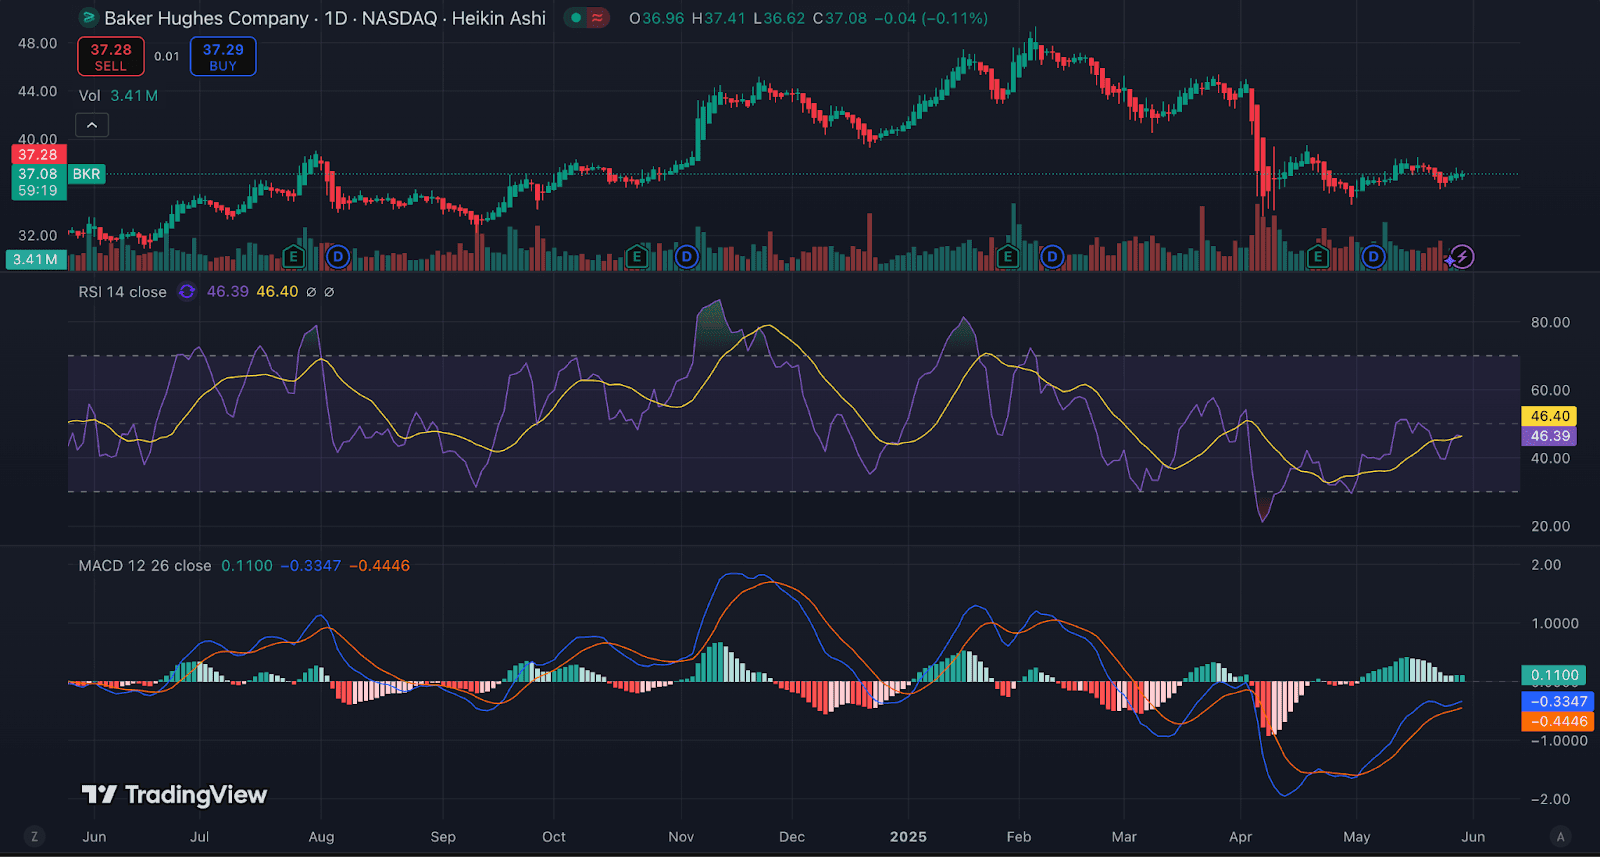The image size is (1600, 857).
Task: Click the purple lightning bolt marker icon
Action: (x=1462, y=257)
